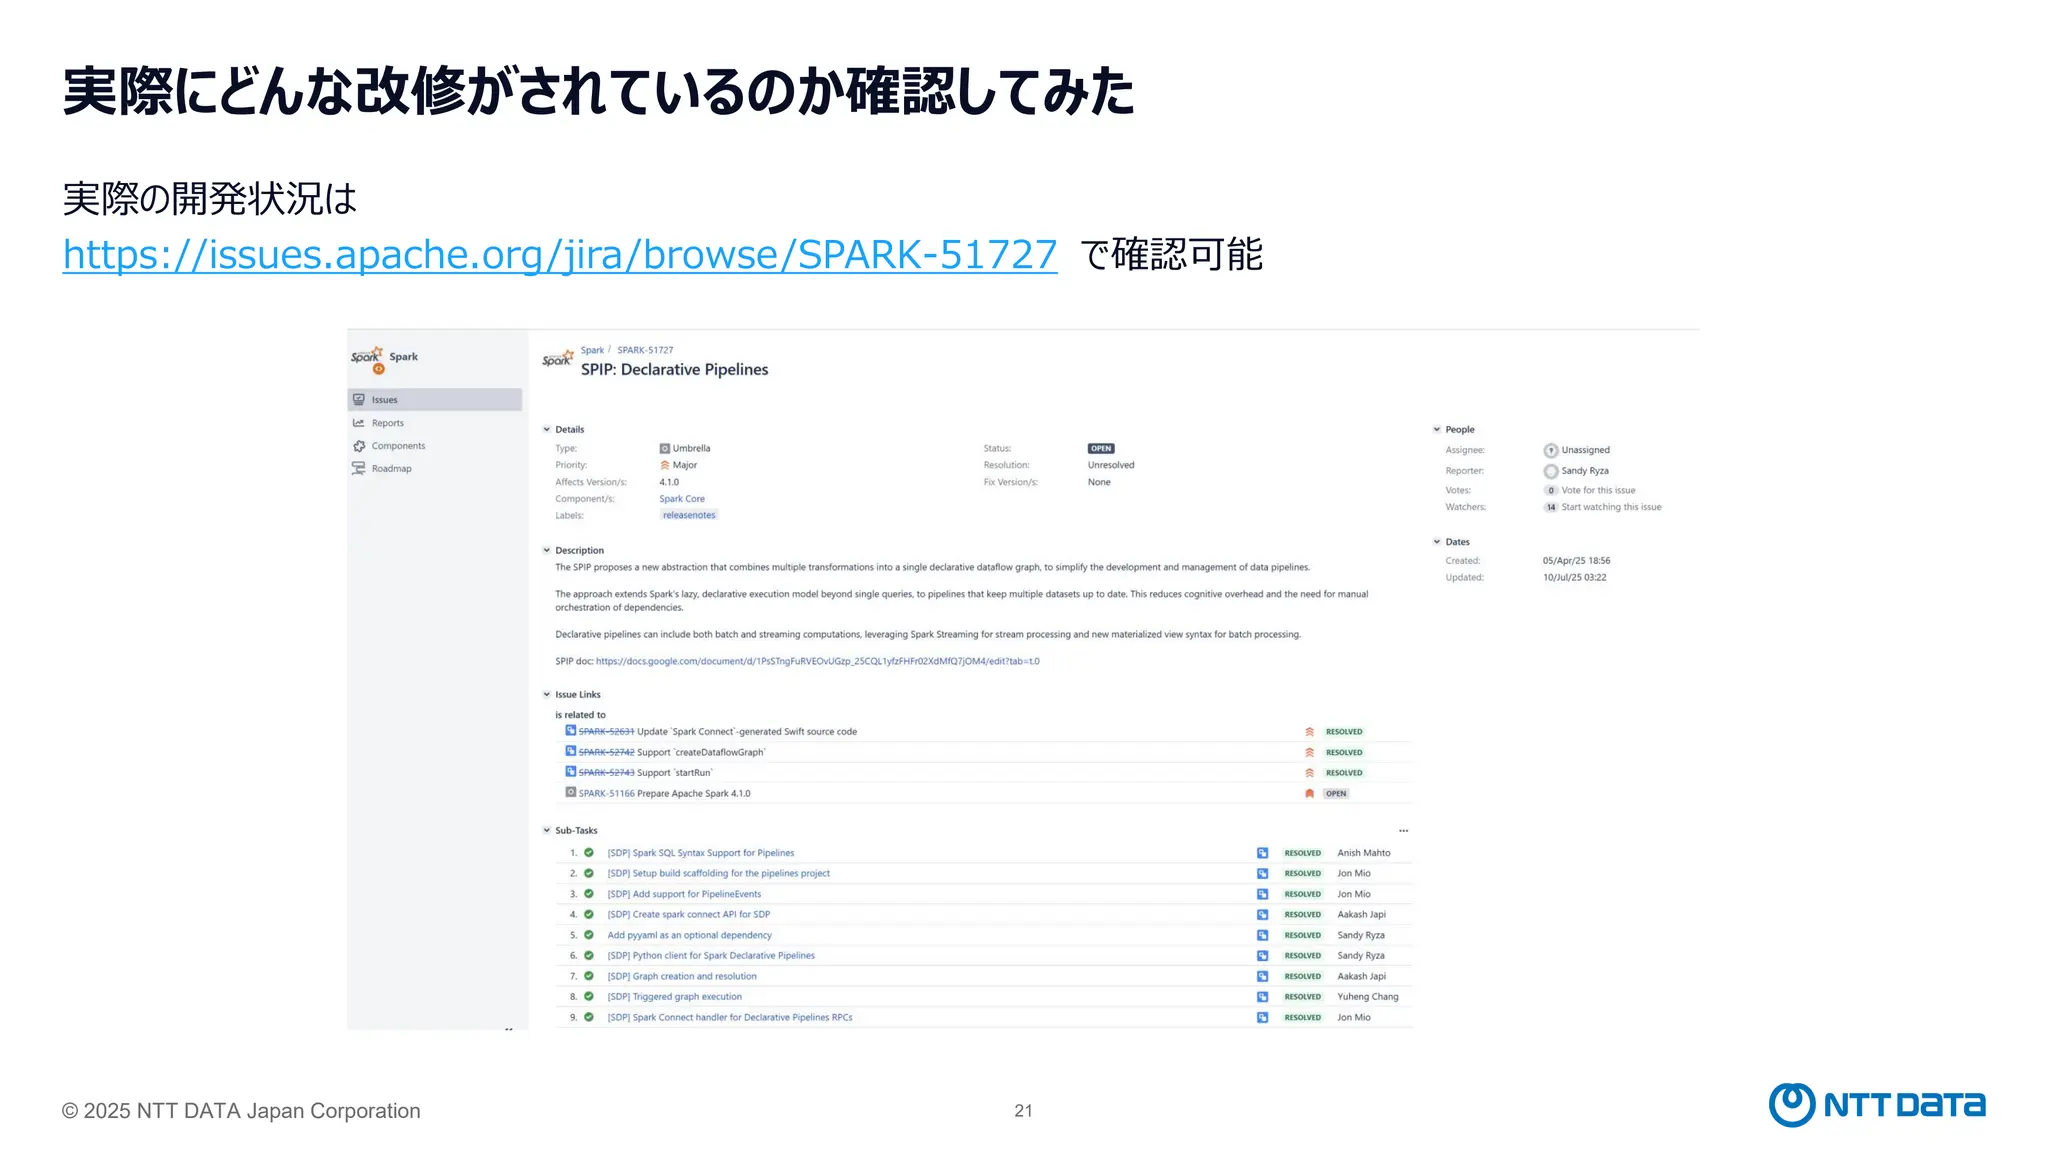Open the SPIP doc Google Docs link
The image size is (2048, 1152).
tap(818, 661)
